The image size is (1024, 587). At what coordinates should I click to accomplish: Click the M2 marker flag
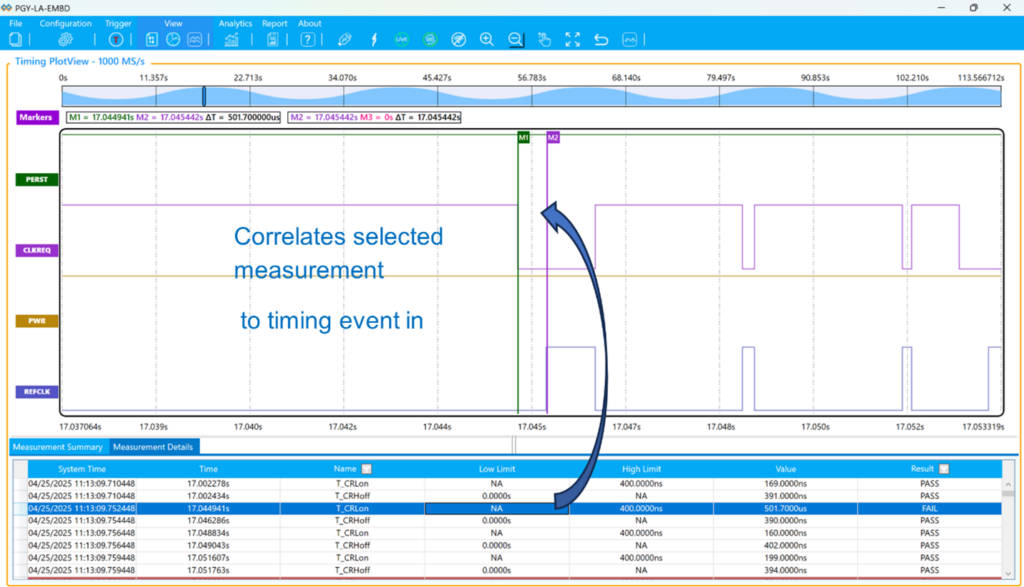click(553, 137)
